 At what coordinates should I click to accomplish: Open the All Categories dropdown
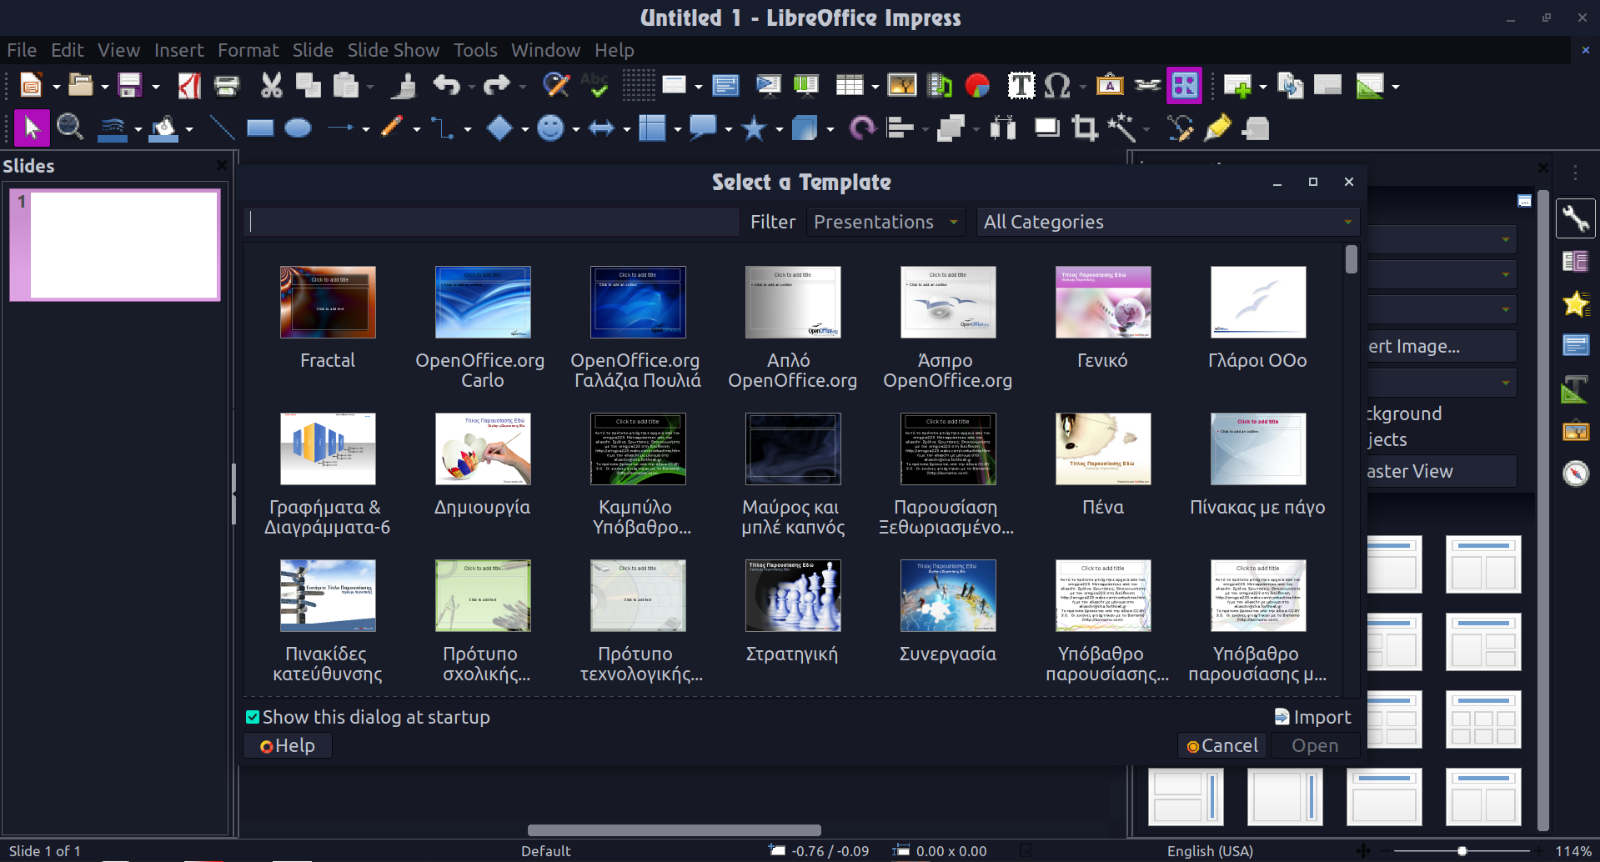pos(1167,222)
